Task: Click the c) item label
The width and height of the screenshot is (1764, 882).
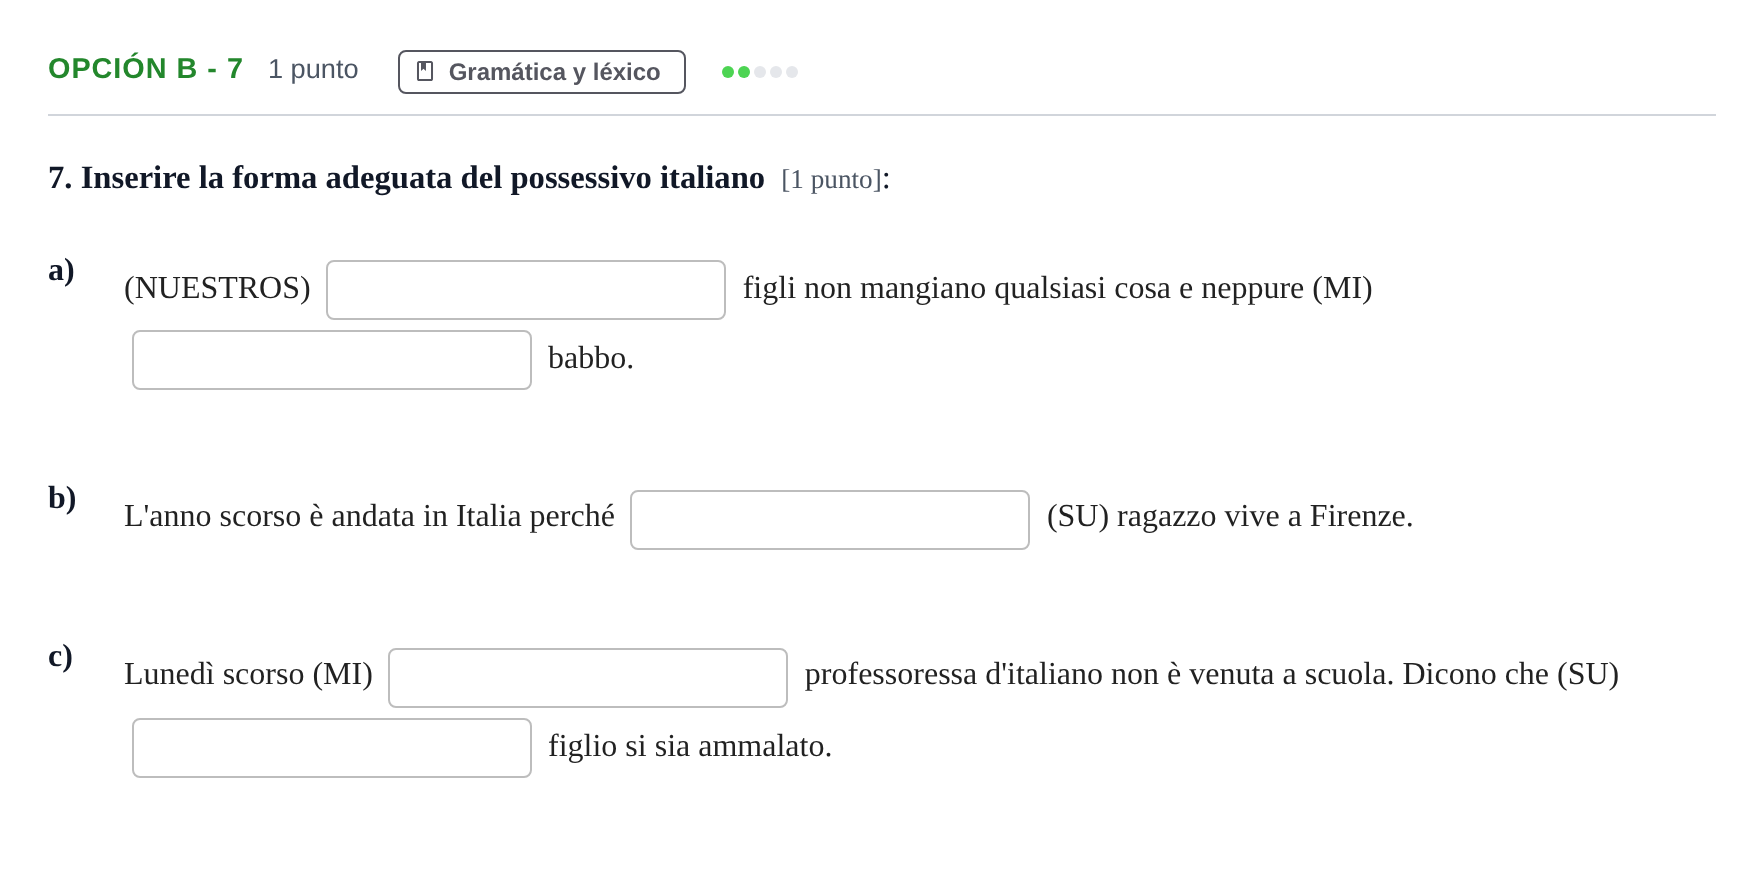Action: (x=60, y=656)
